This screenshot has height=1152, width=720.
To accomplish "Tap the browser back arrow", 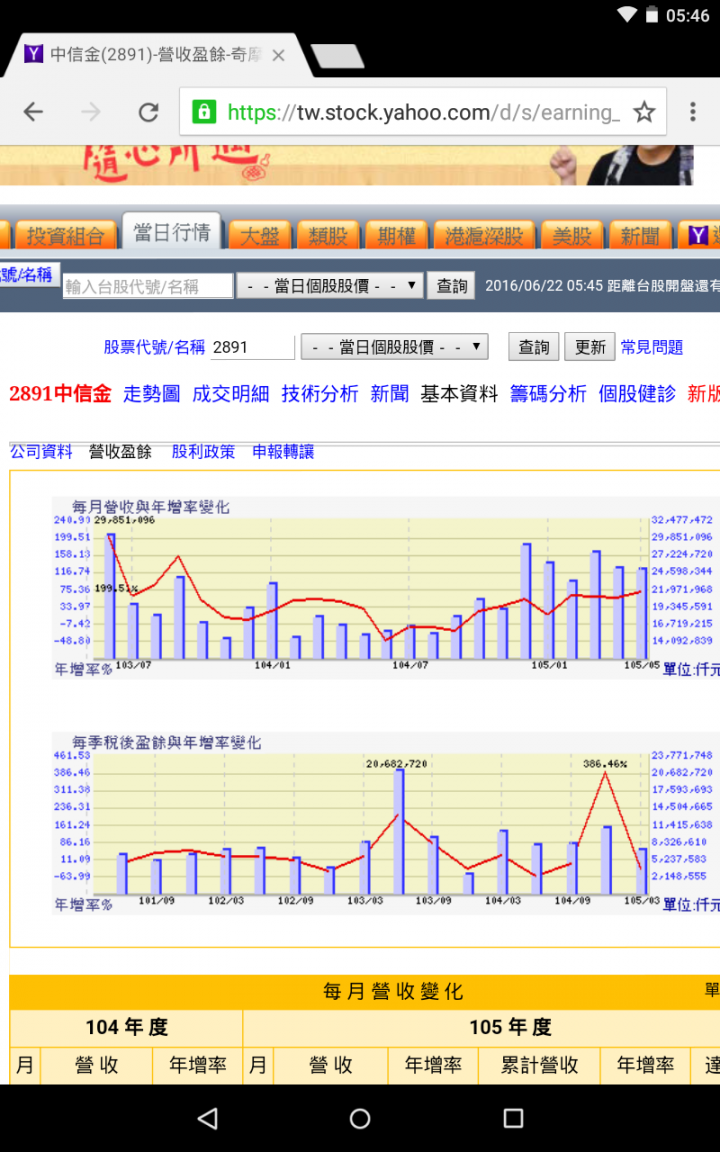I will (x=33, y=112).
